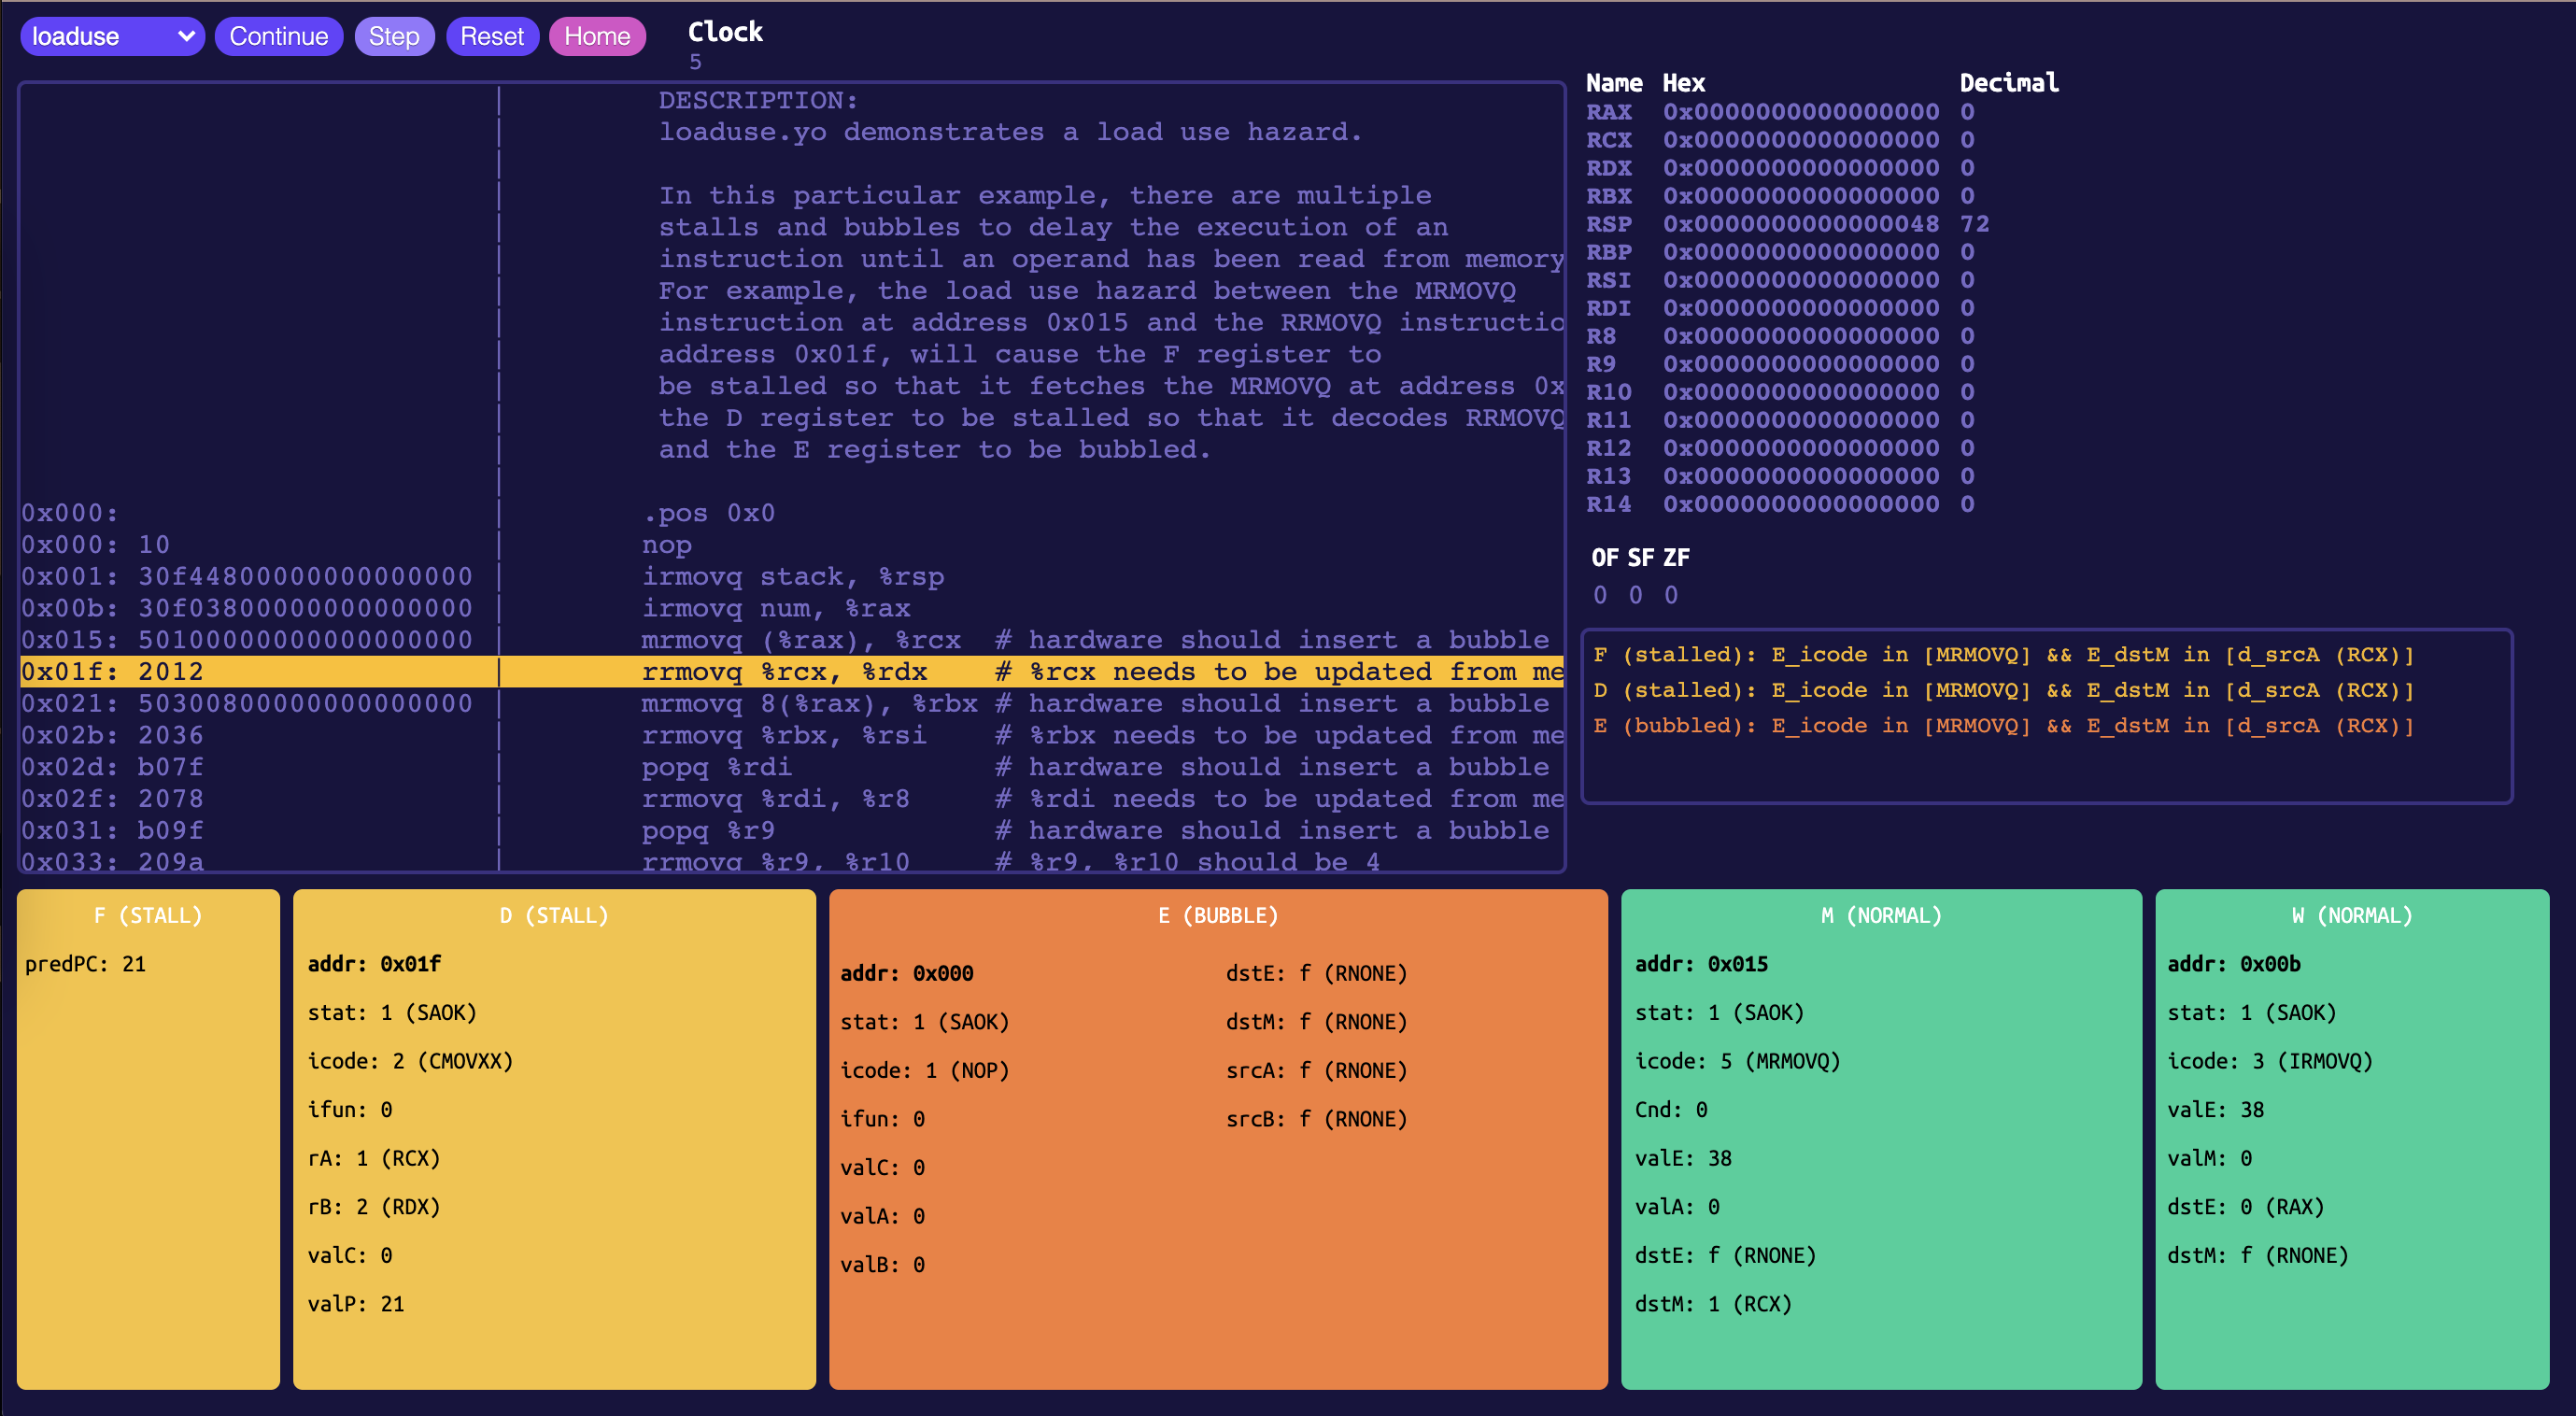Click the D (stalled) hazard message
Viewport: 2576px width, 1416px height.
point(2003,690)
